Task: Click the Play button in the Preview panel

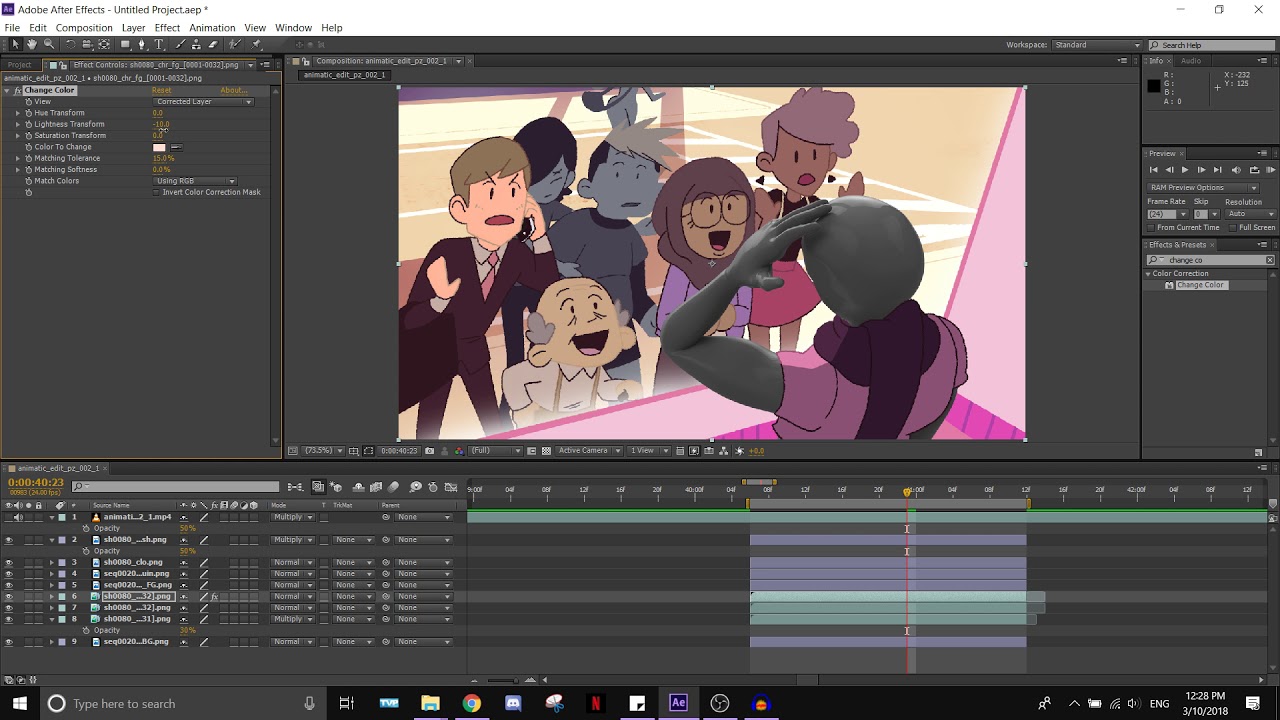Action: [x=1185, y=170]
